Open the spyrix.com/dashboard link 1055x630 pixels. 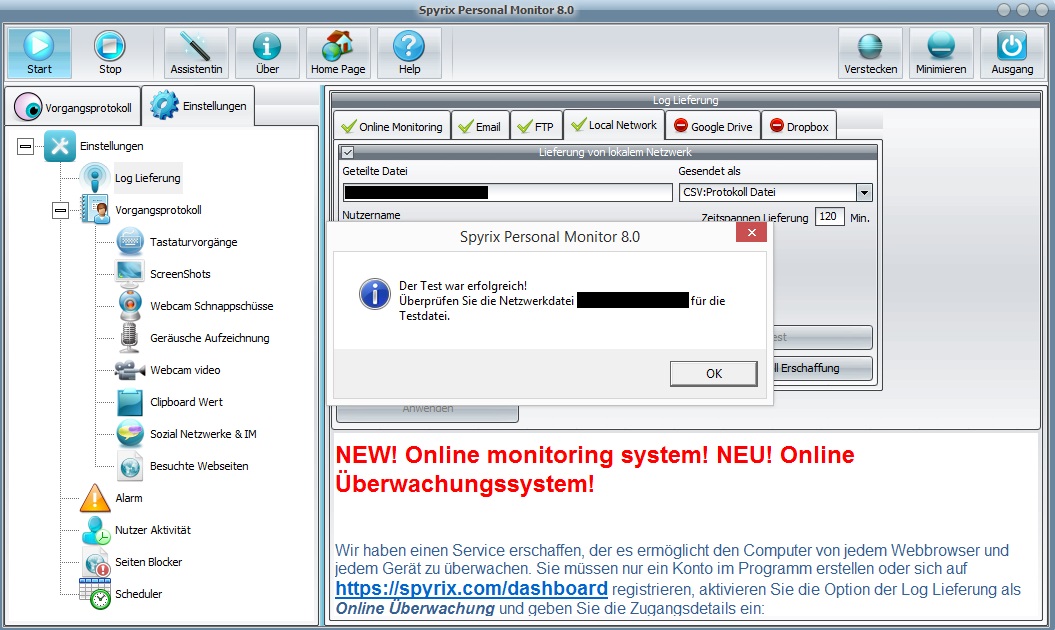point(472,588)
